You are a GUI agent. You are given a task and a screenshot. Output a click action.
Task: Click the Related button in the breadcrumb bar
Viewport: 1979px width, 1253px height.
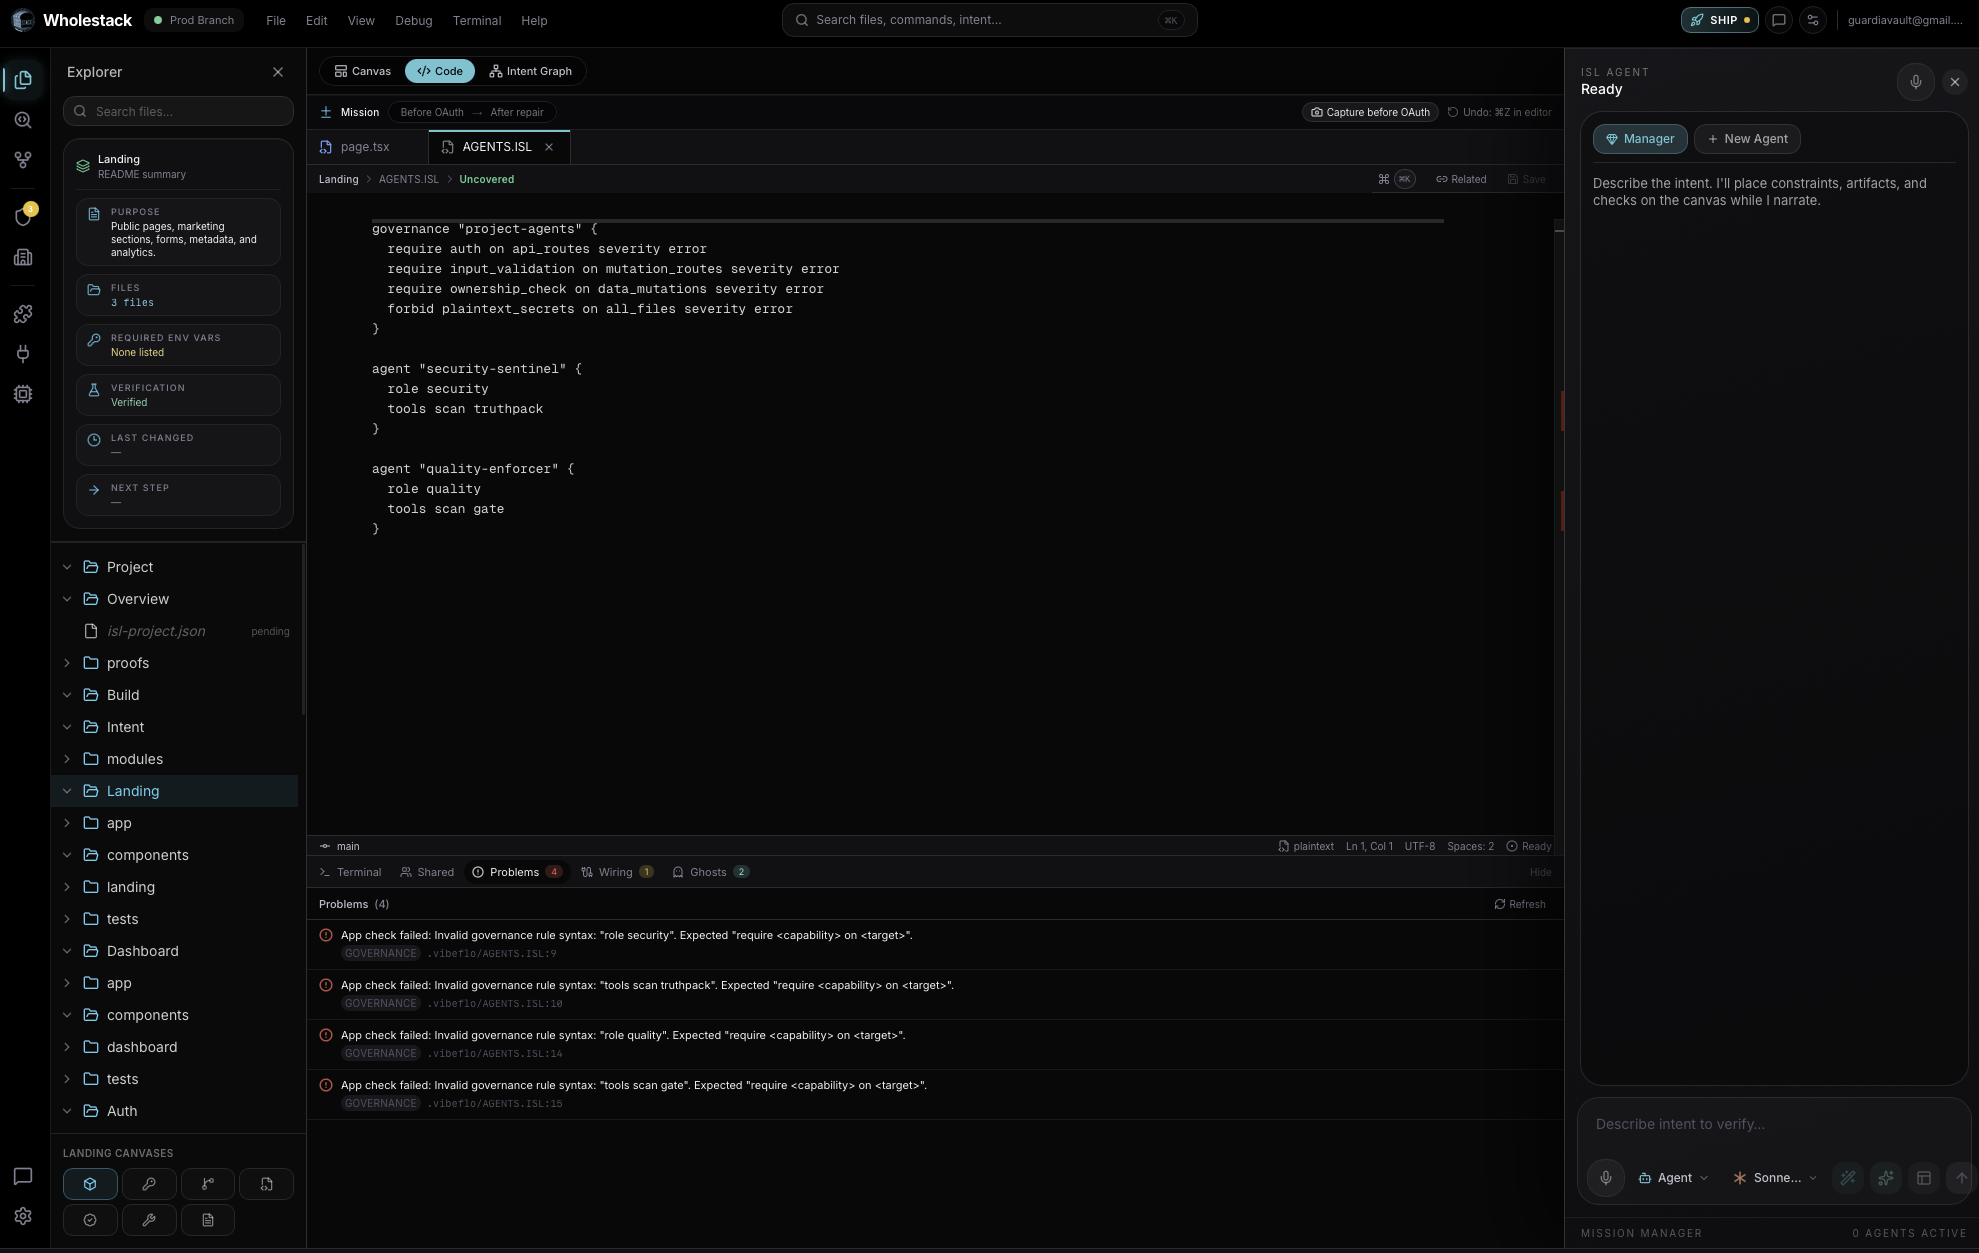point(1461,179)
